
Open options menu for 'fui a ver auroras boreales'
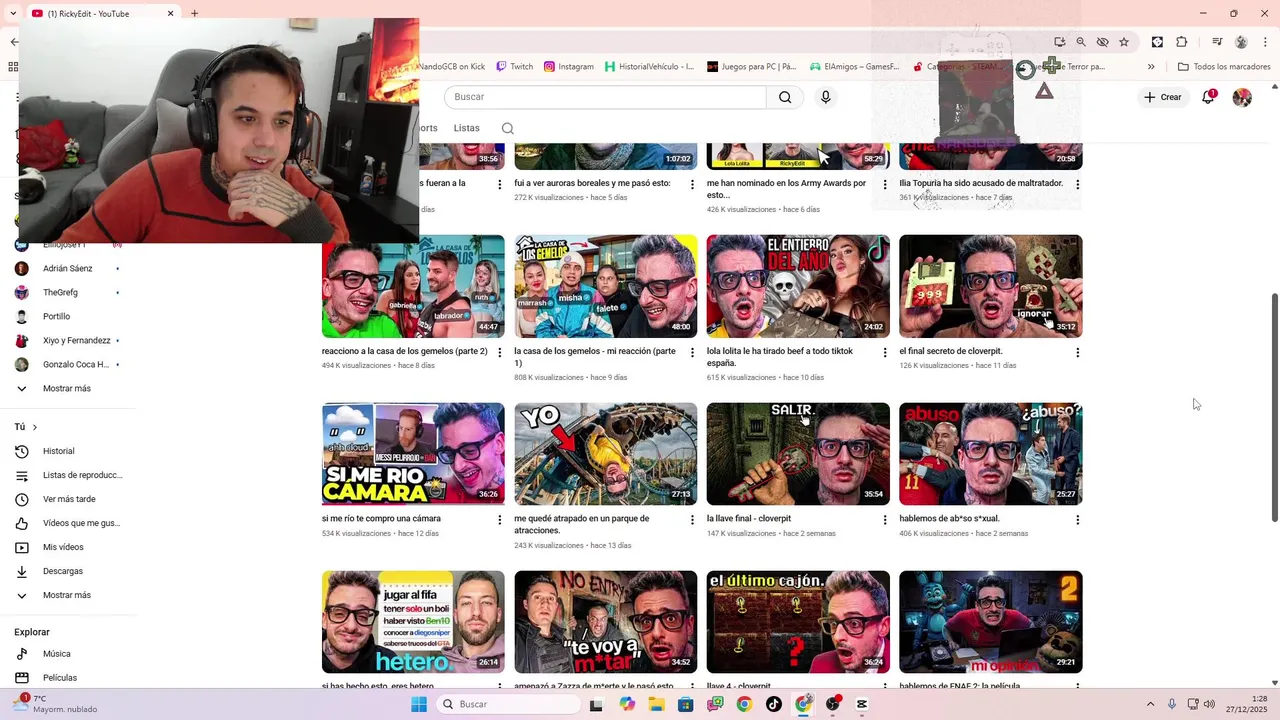pyautogui.click(x=692, y=184)
